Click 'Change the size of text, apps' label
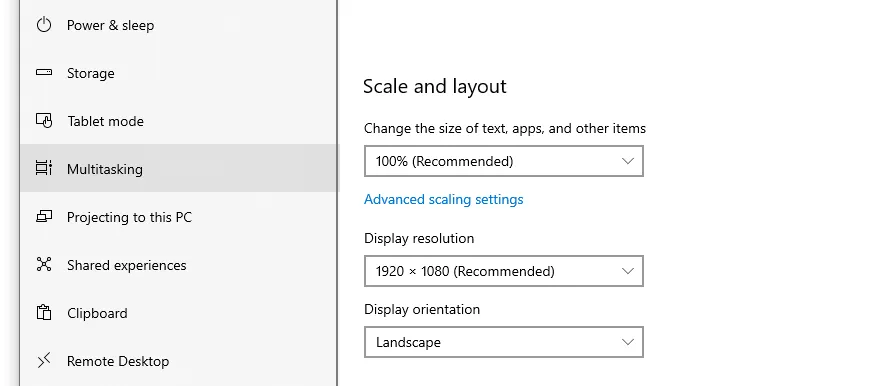Viewport: 876px width, 386px height. click(x=504, y=128)
